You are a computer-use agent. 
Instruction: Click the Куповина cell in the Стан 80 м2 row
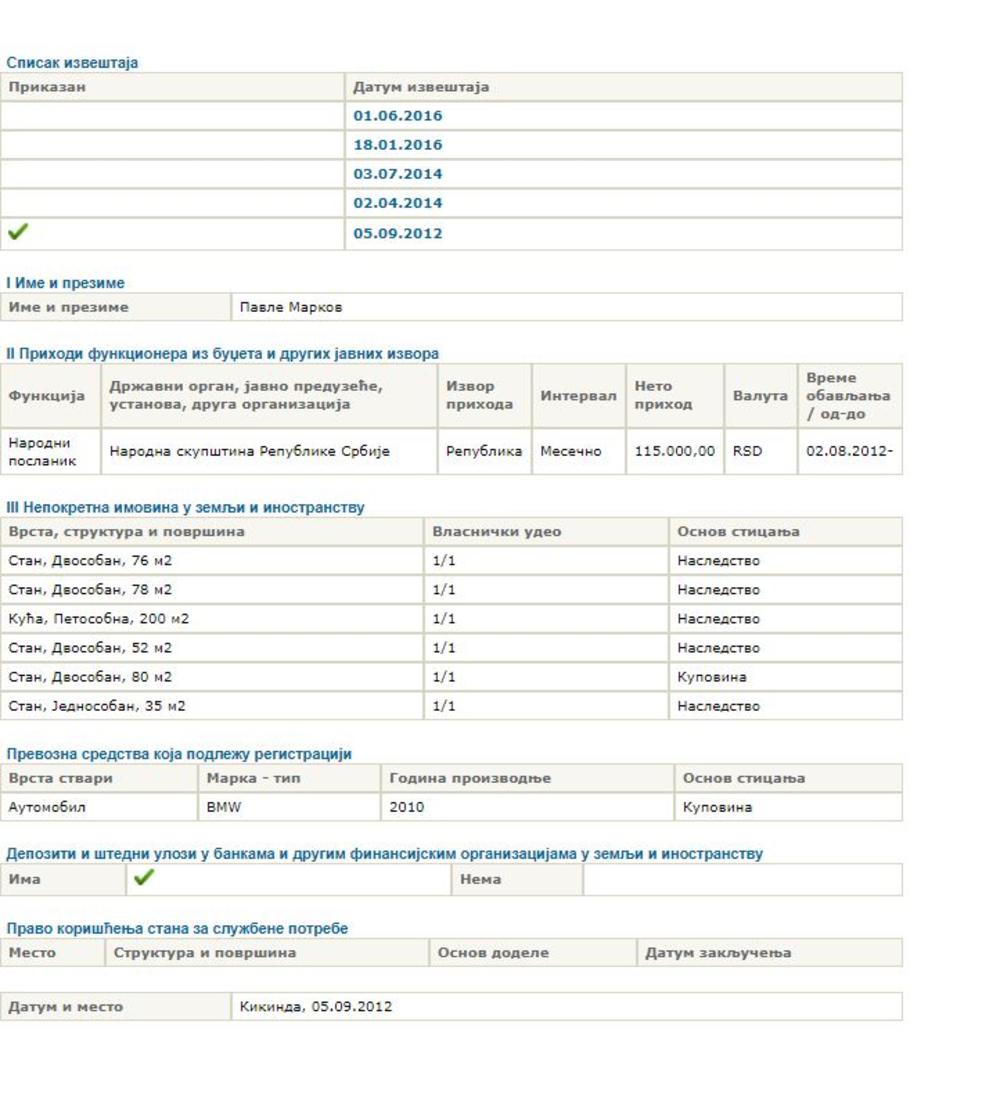coord(711,677)
